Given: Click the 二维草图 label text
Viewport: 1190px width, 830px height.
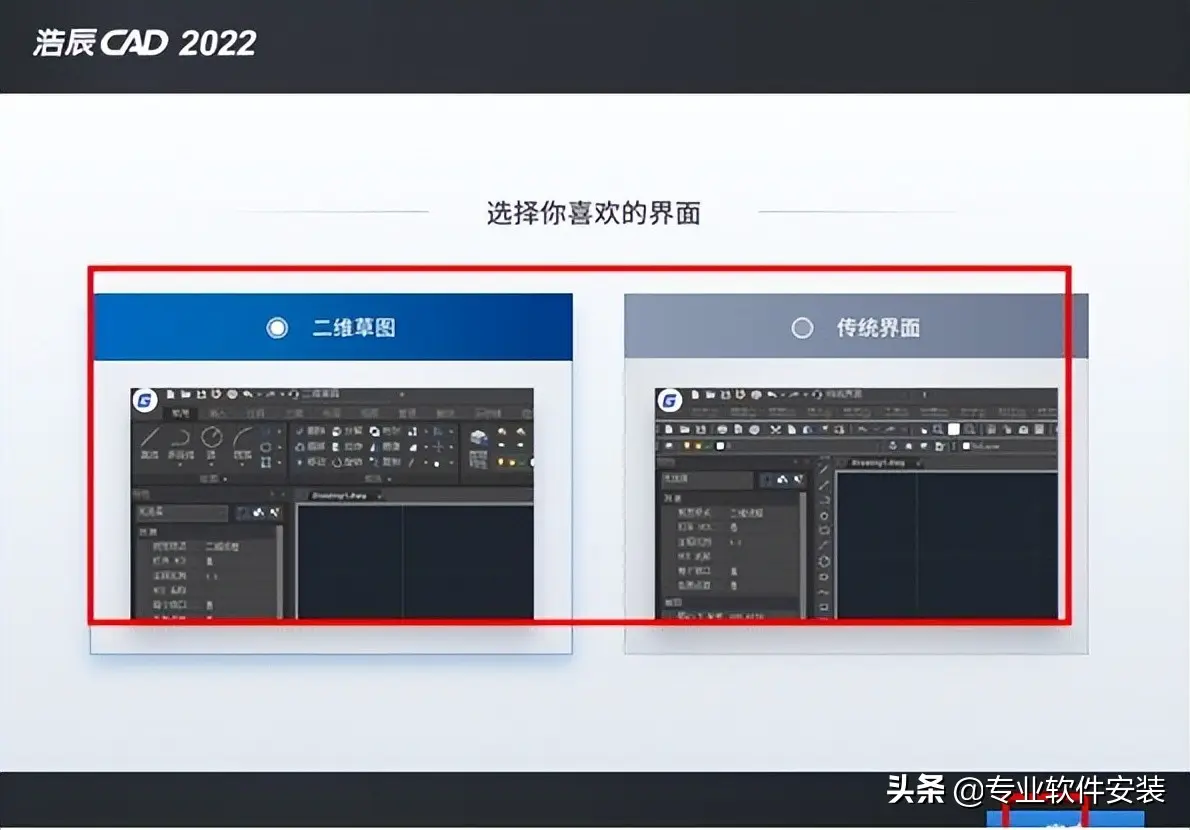Looking at the screenshot, I should [x=354, y=328].
